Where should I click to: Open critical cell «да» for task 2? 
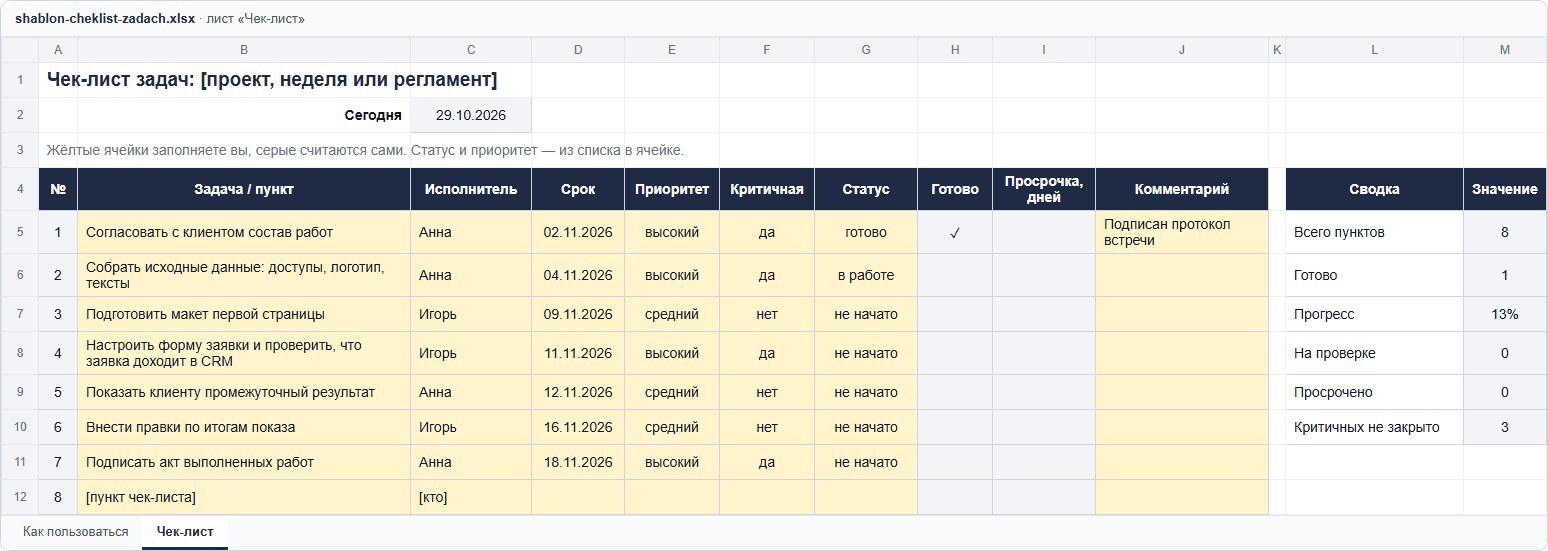click(767, 275)
